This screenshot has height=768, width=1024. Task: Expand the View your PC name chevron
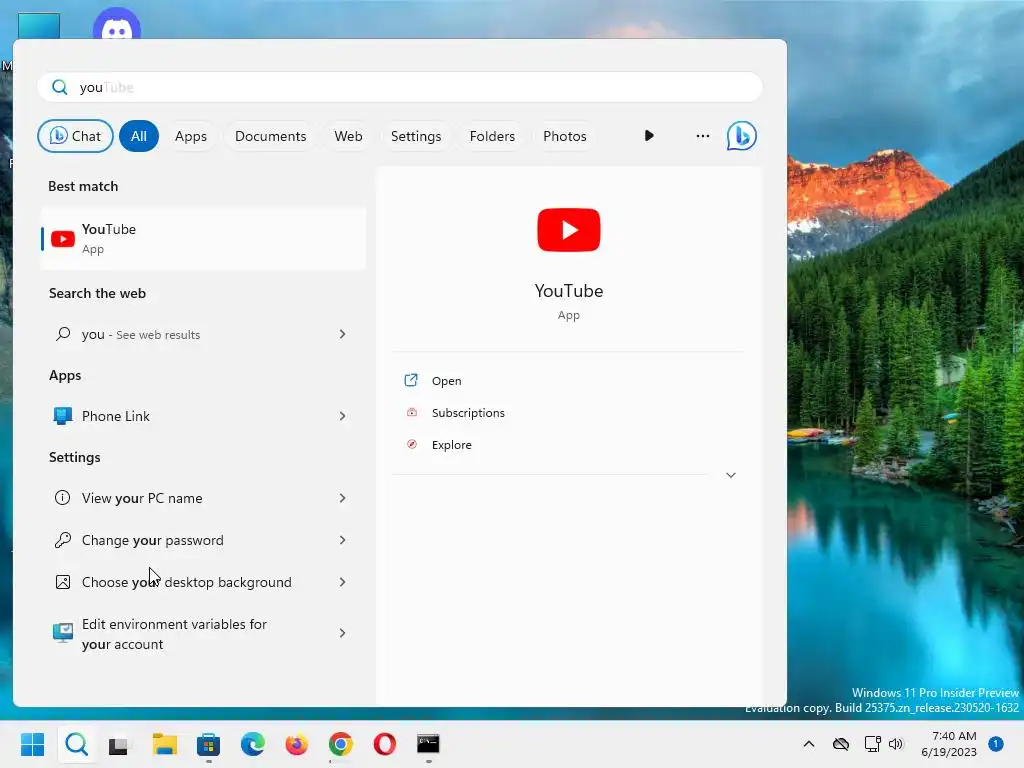342,498
